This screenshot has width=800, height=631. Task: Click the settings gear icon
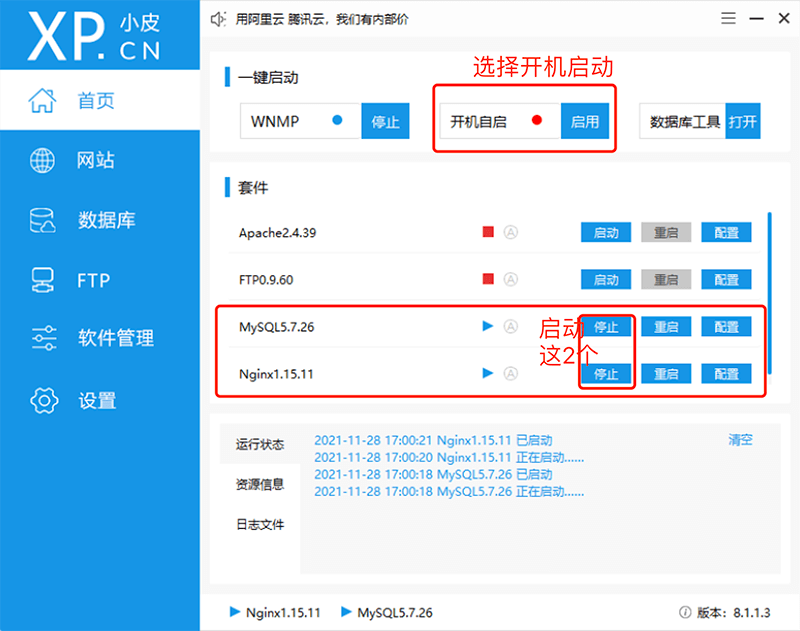pyautogui.click(x=44, y=400)
